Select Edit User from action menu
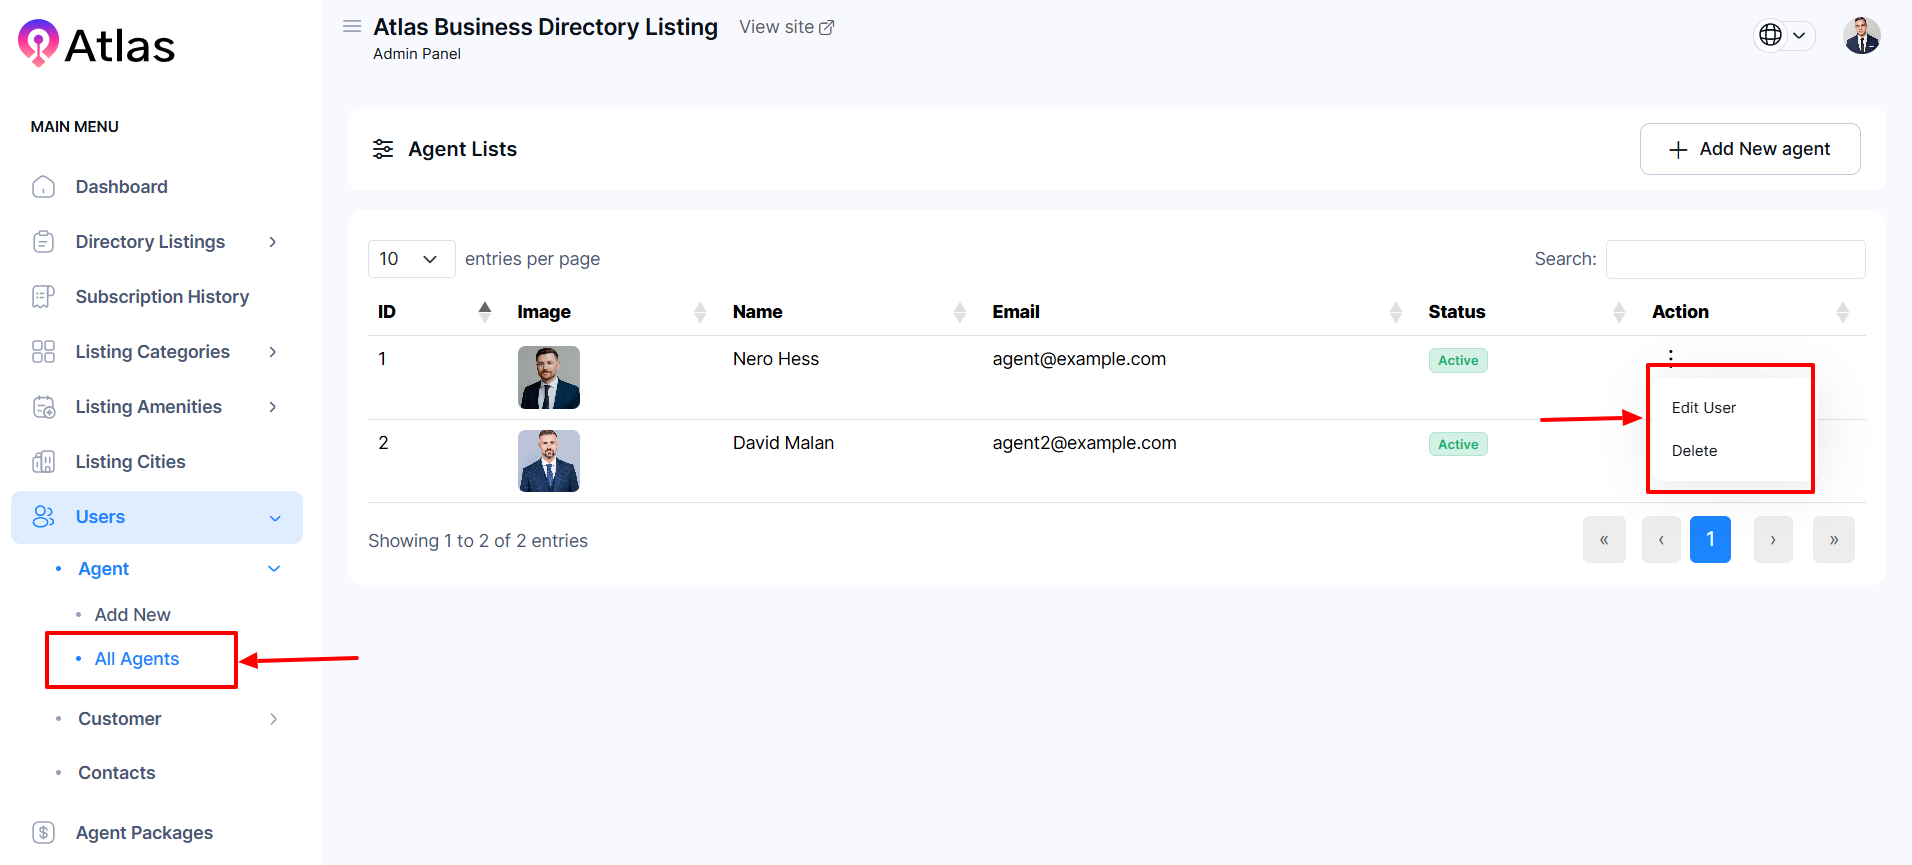 (1703, 408)
